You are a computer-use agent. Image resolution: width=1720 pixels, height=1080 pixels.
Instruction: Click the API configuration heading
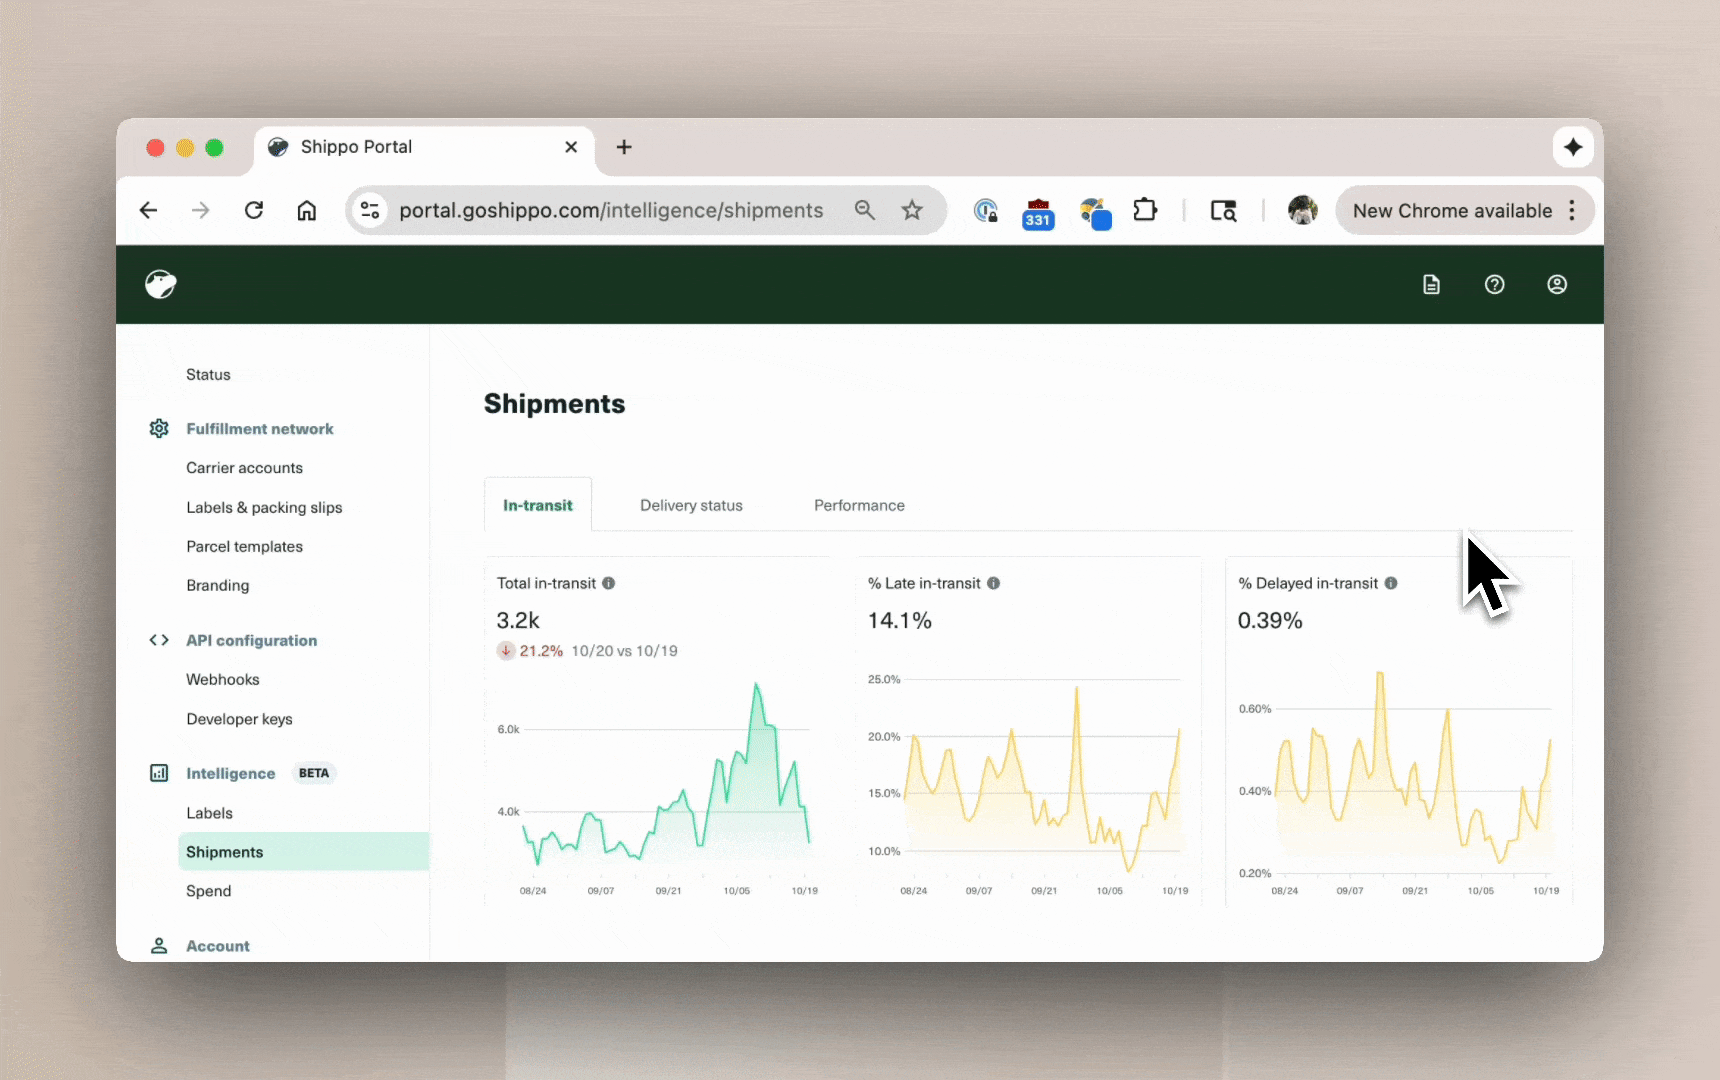pyautogui.click(x=251, y=640)
